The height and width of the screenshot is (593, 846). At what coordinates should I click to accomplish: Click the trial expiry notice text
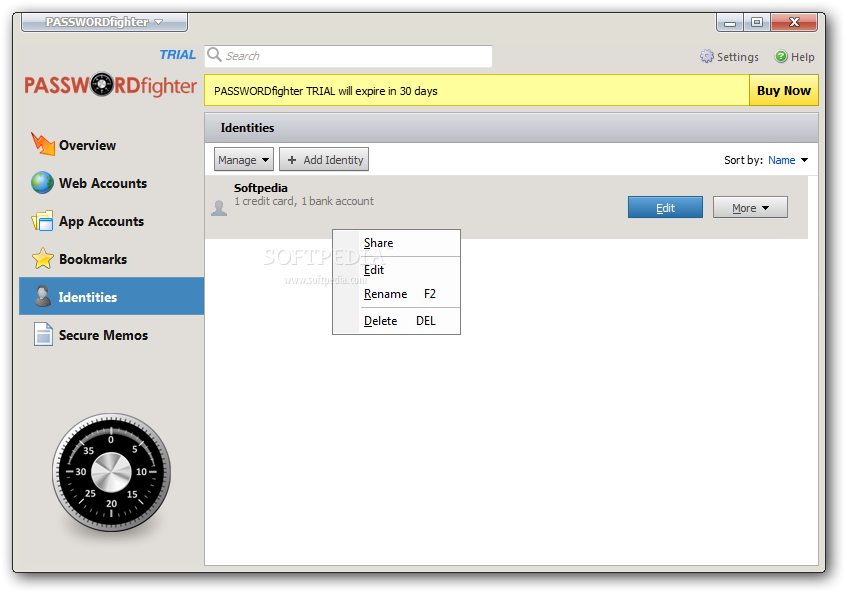[x=325, y=91]
